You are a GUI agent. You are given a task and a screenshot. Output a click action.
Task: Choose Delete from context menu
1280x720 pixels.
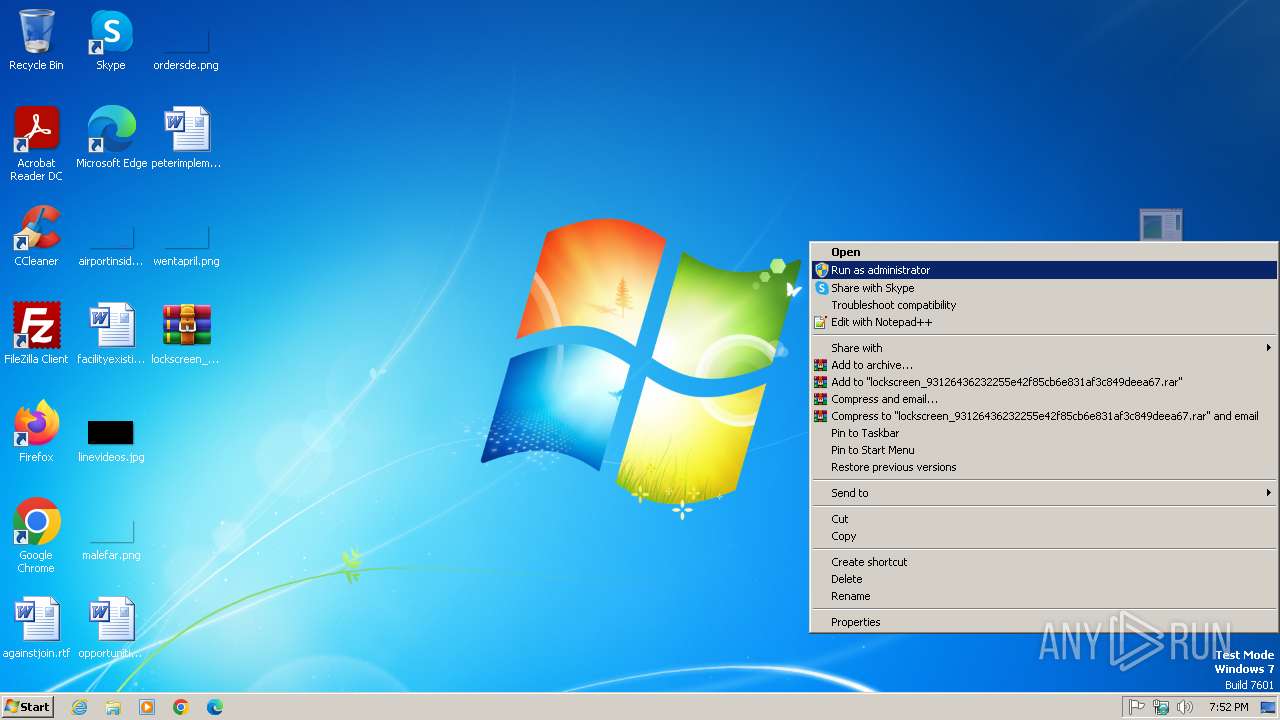click(1043, 579)
